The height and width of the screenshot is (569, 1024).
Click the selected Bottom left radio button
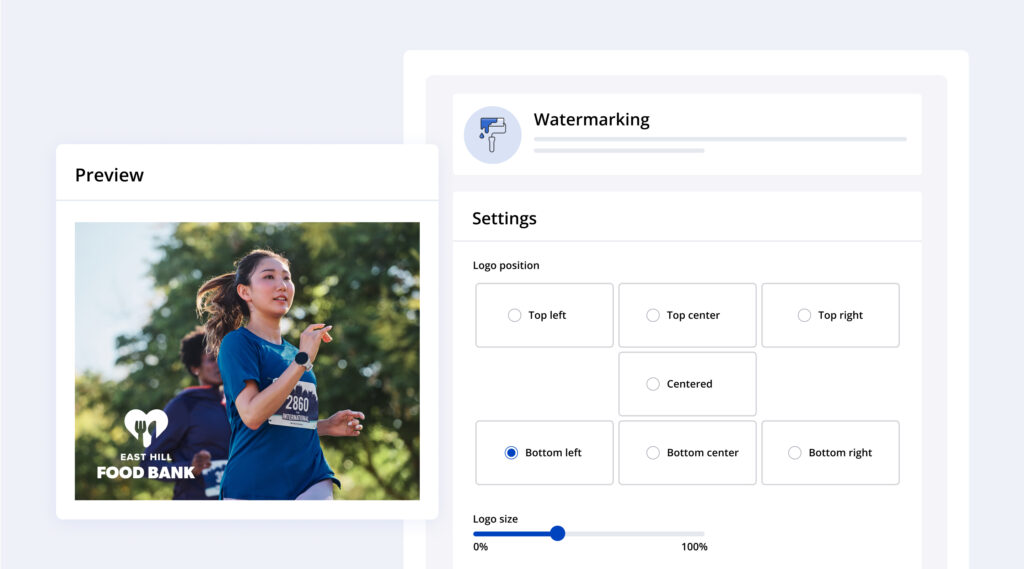pyautogui.click(x=512, y=453)
